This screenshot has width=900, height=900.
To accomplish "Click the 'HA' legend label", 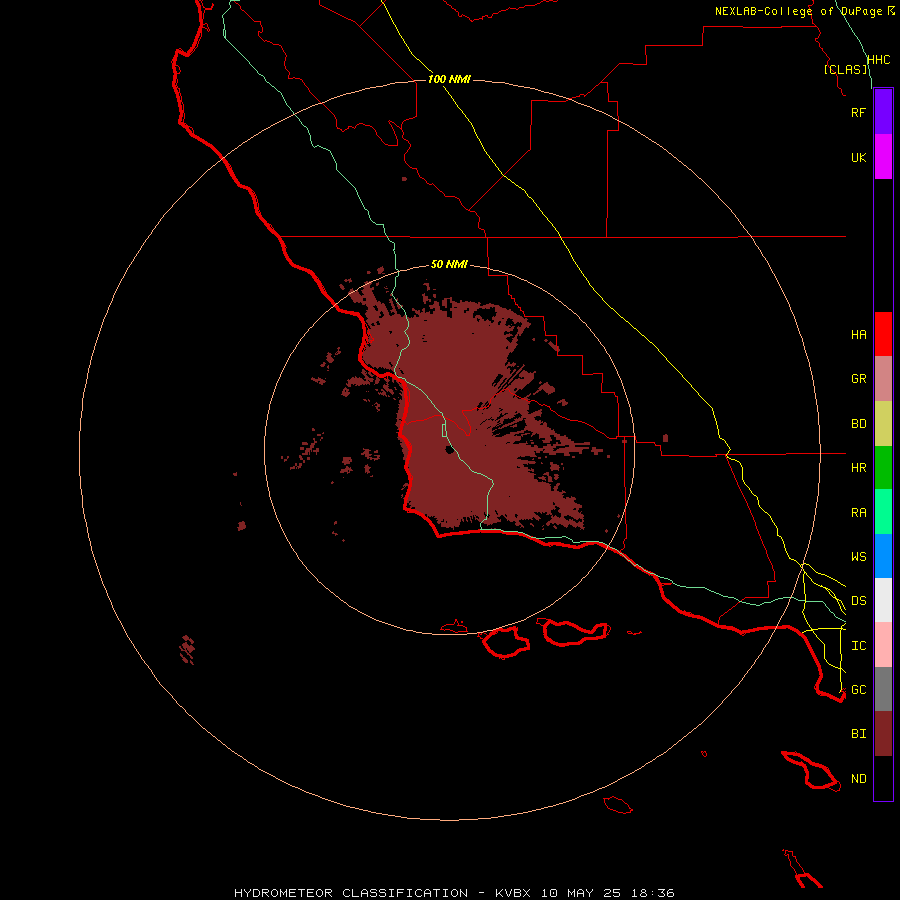I will coord(858,335).
